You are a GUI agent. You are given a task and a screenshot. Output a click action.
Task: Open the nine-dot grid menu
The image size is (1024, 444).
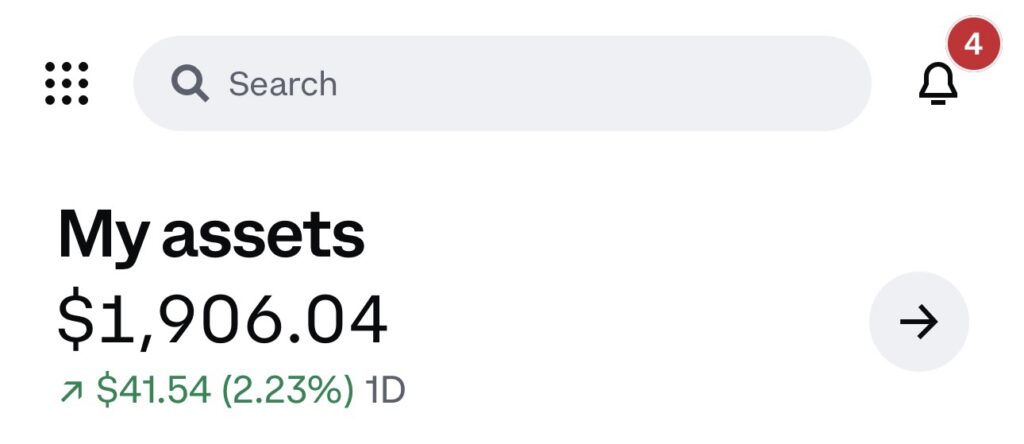click(66, 84)
